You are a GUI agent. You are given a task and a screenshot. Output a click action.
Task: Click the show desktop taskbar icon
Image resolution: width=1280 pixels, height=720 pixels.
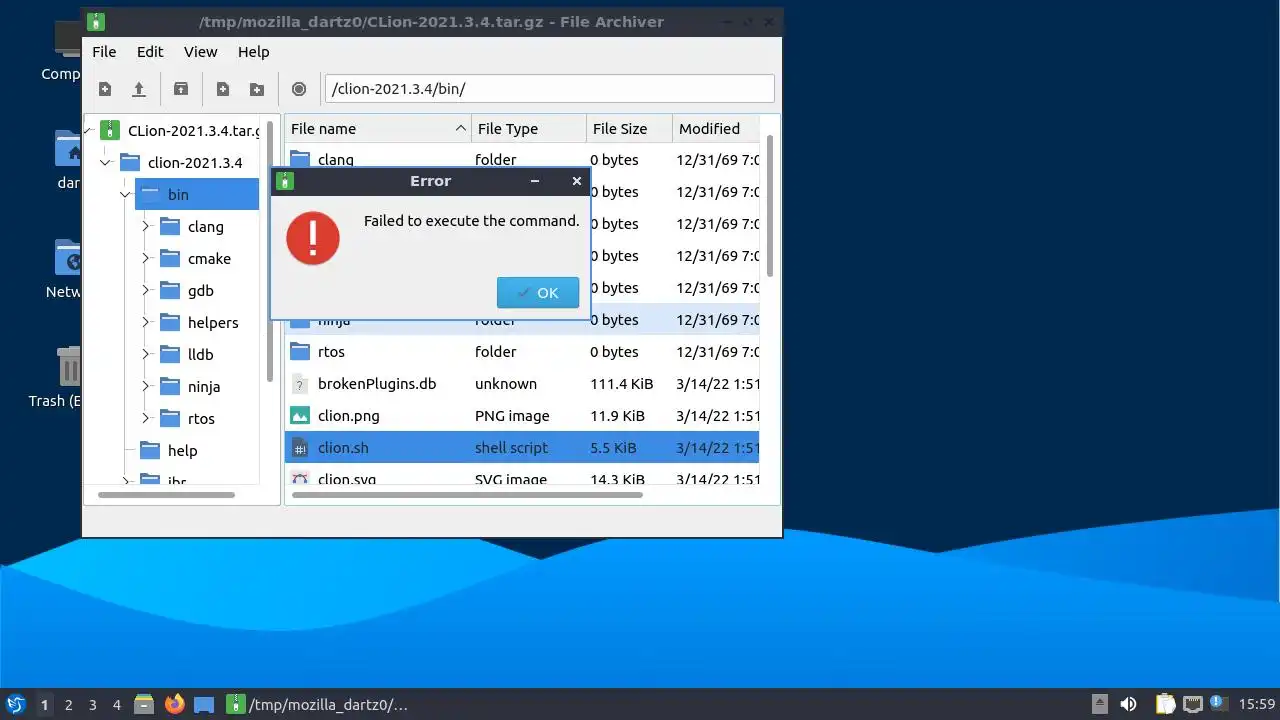coord(204,704)
